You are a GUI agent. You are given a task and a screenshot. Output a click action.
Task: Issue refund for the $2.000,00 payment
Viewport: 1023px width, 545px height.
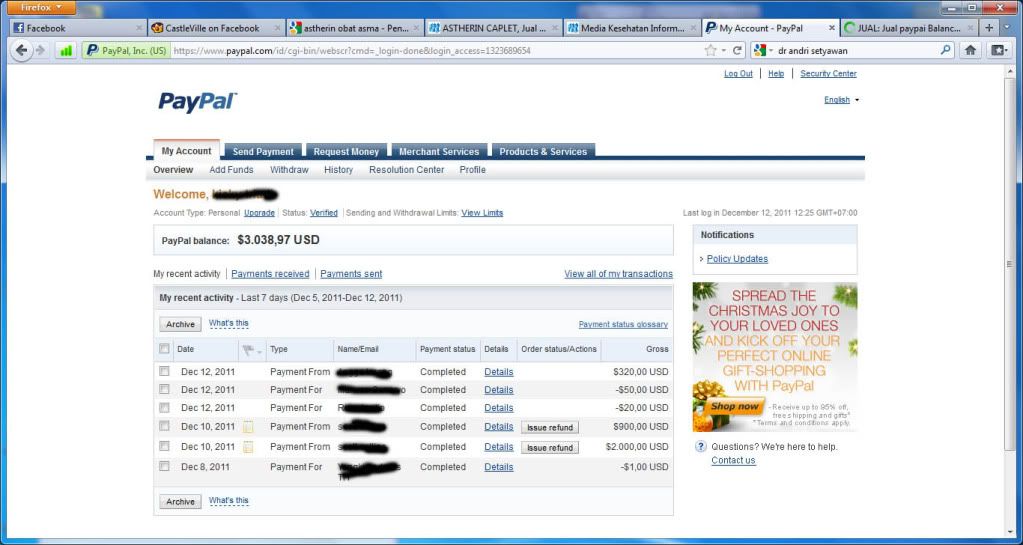tap(549, 448)
